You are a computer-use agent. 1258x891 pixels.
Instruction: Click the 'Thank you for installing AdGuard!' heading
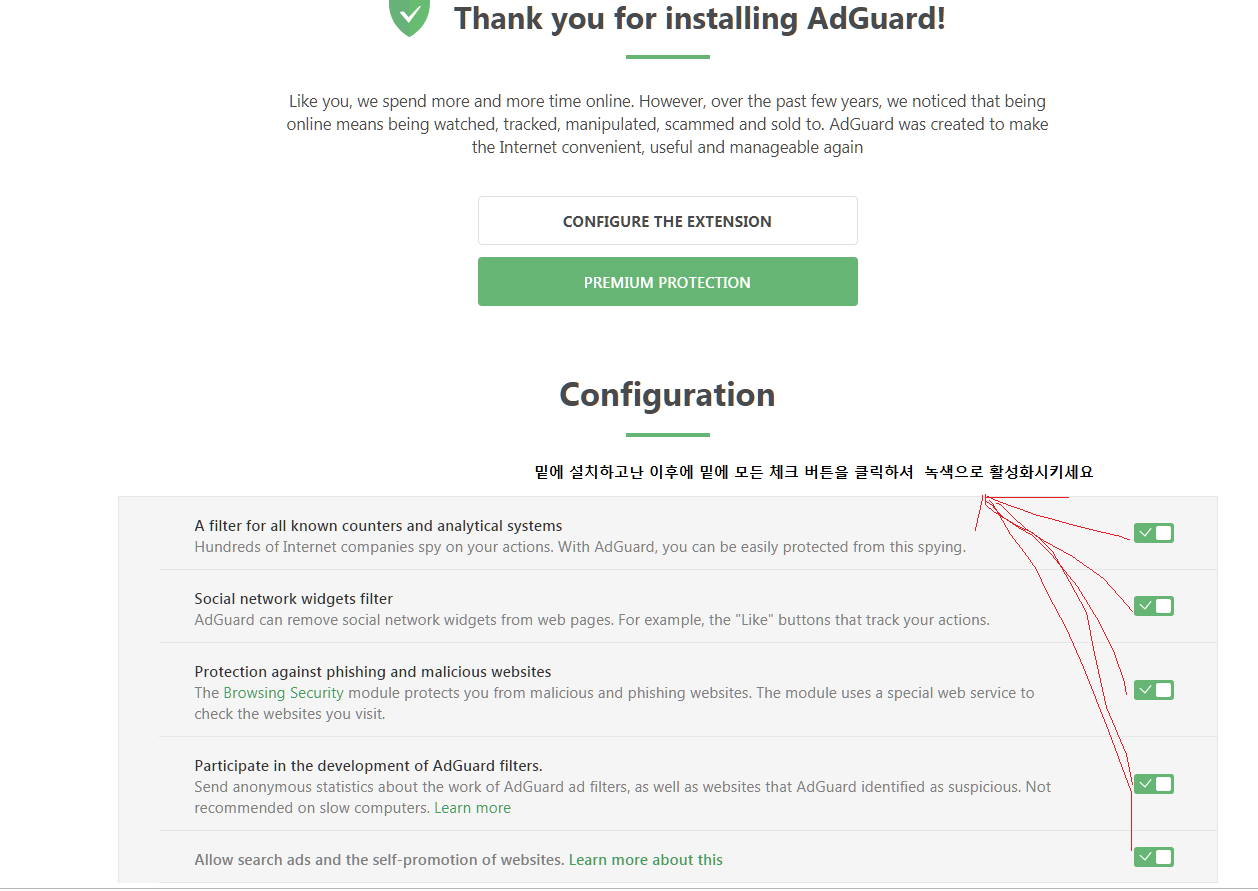tap(699, 18)
